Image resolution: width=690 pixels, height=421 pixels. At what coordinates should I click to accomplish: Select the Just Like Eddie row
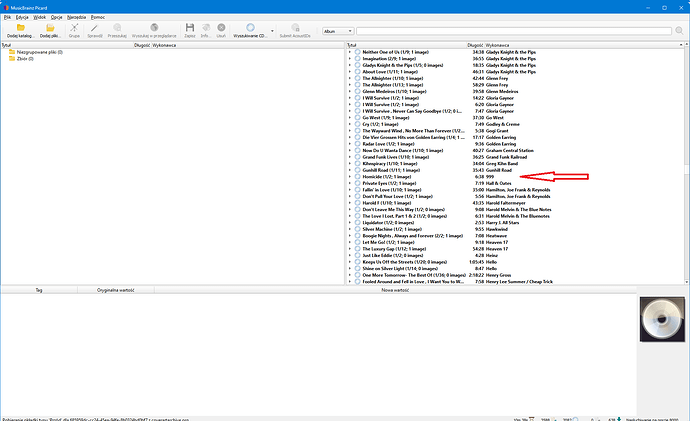(517, 255)
